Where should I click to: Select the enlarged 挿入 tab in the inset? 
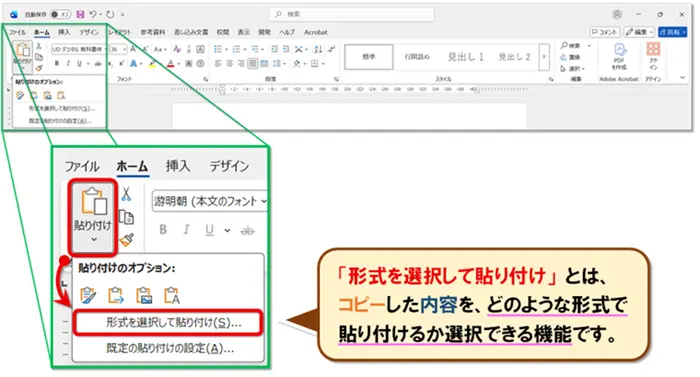click(178, 166)
